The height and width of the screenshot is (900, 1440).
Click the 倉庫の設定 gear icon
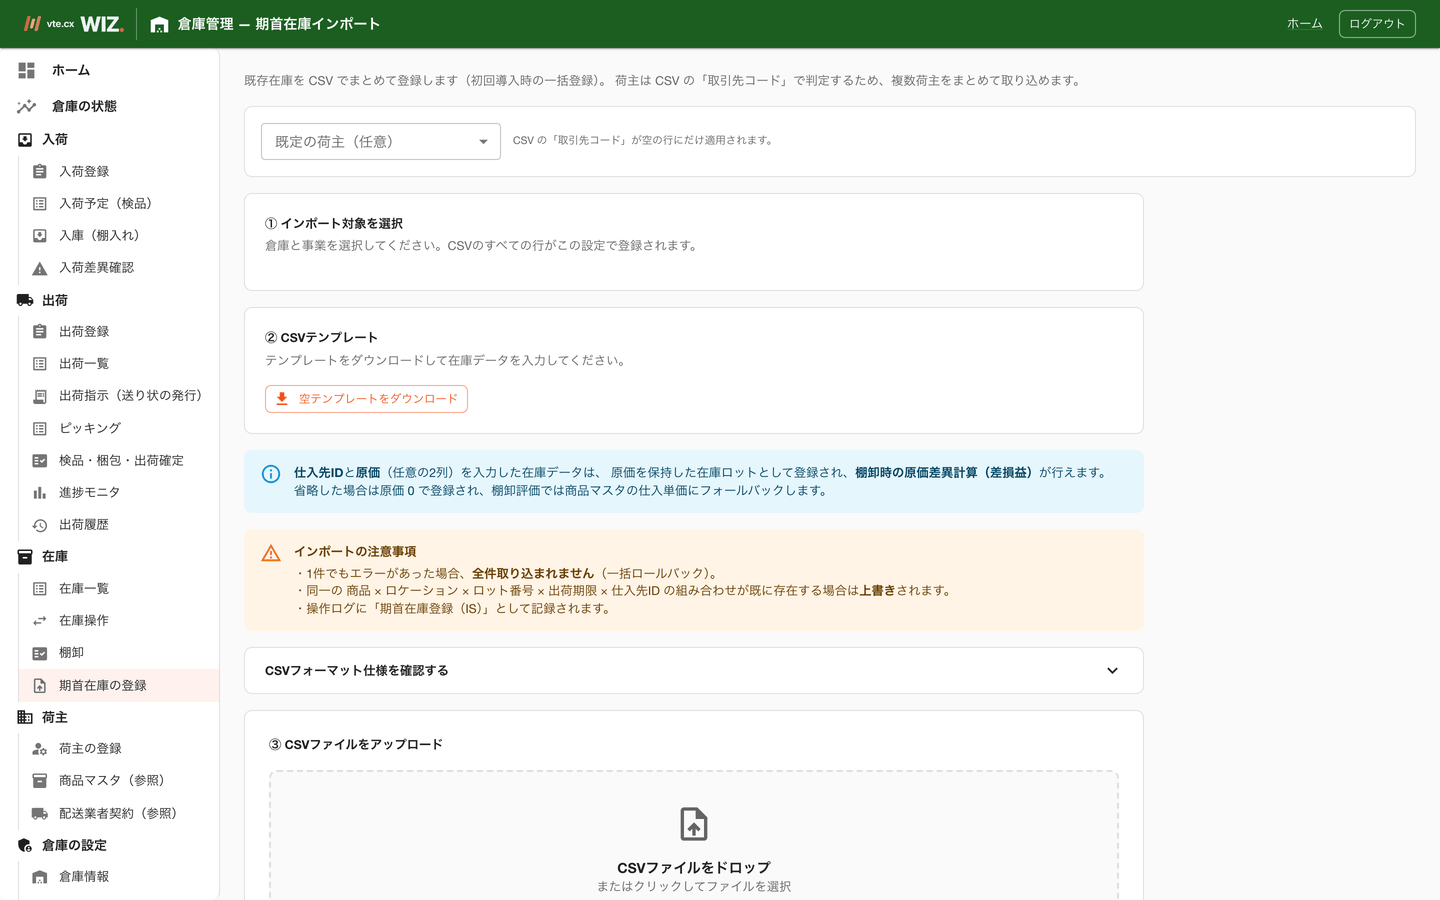pos(25,845)
